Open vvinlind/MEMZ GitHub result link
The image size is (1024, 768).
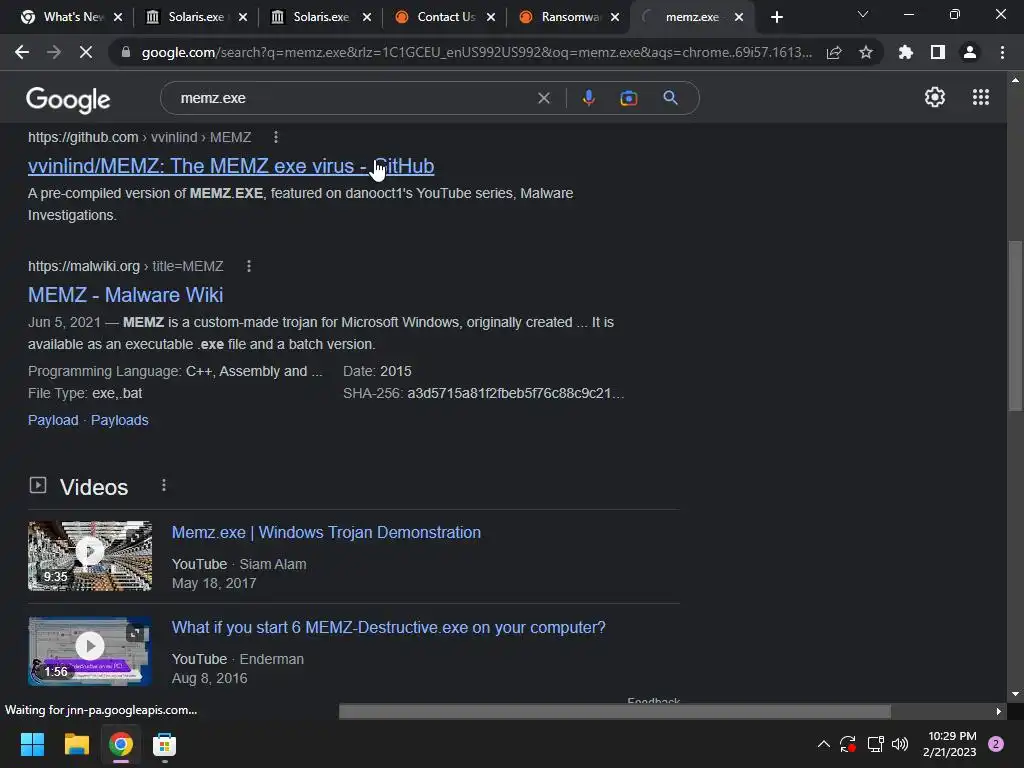point(231,166)
